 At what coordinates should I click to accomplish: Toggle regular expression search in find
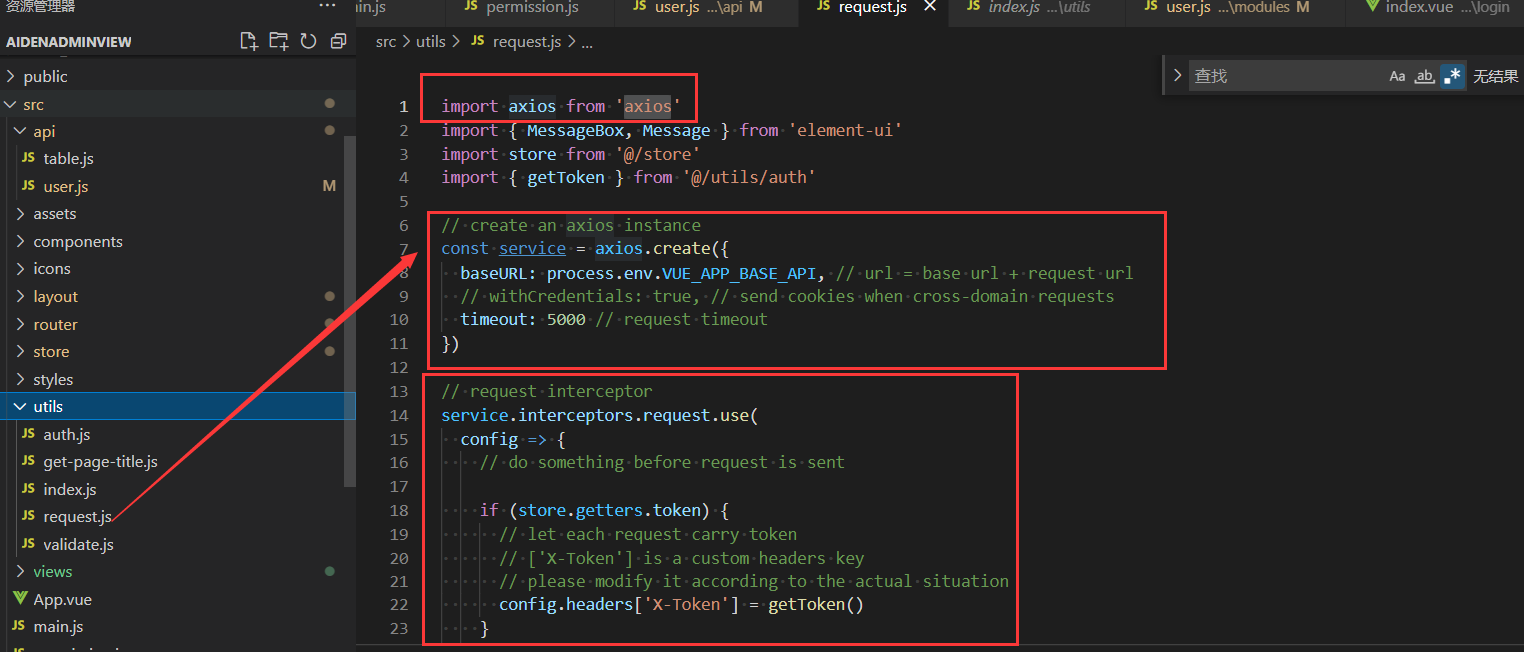1452,76
